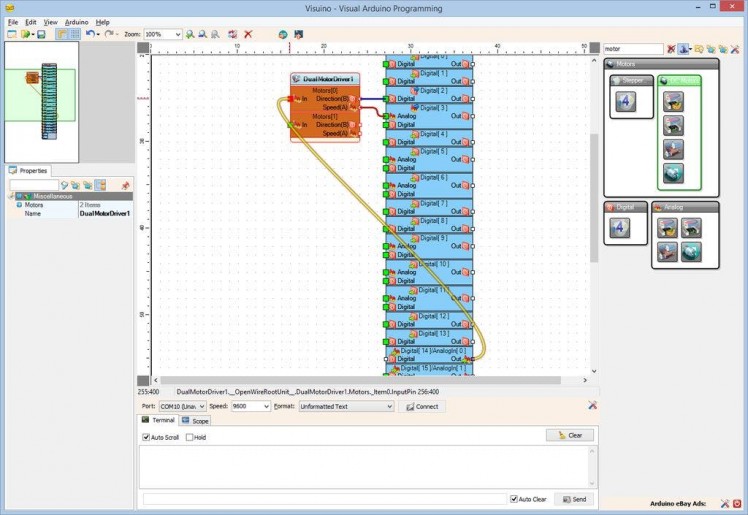Select the Stepper motor component in the Motors palette
The image size is (748, 515).
[625, 101]
